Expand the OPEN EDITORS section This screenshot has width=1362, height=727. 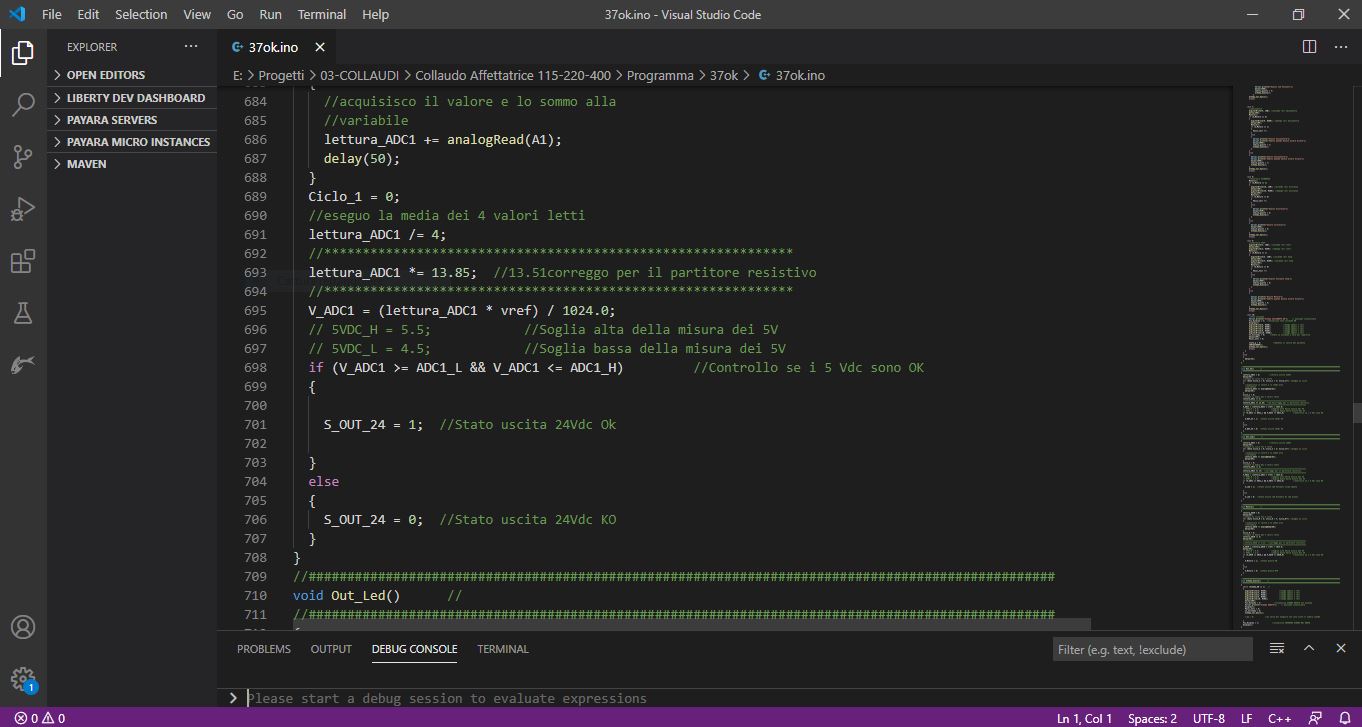point(105,75)
